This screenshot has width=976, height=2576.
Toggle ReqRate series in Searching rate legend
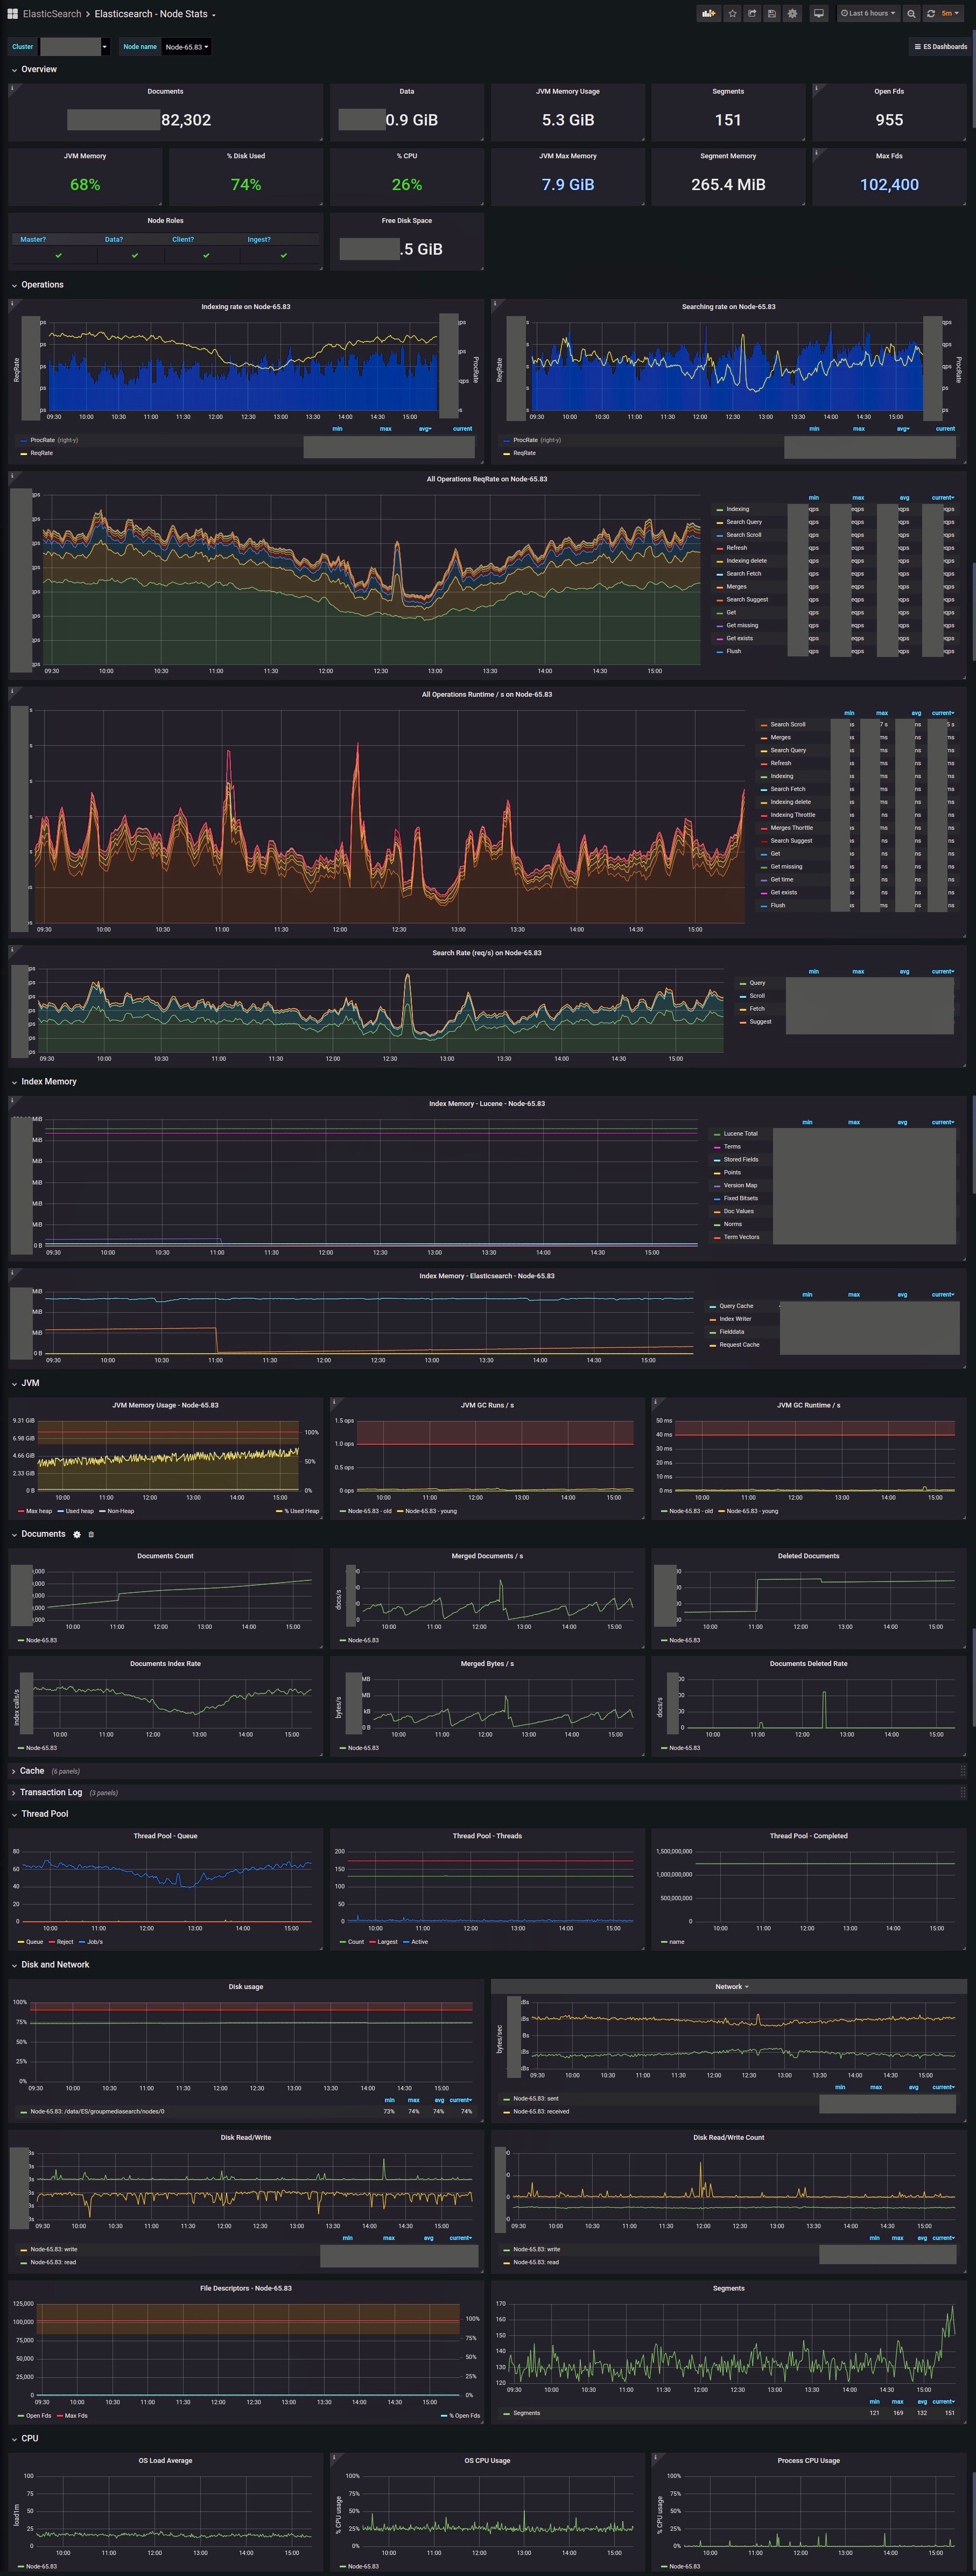point(524,453)
